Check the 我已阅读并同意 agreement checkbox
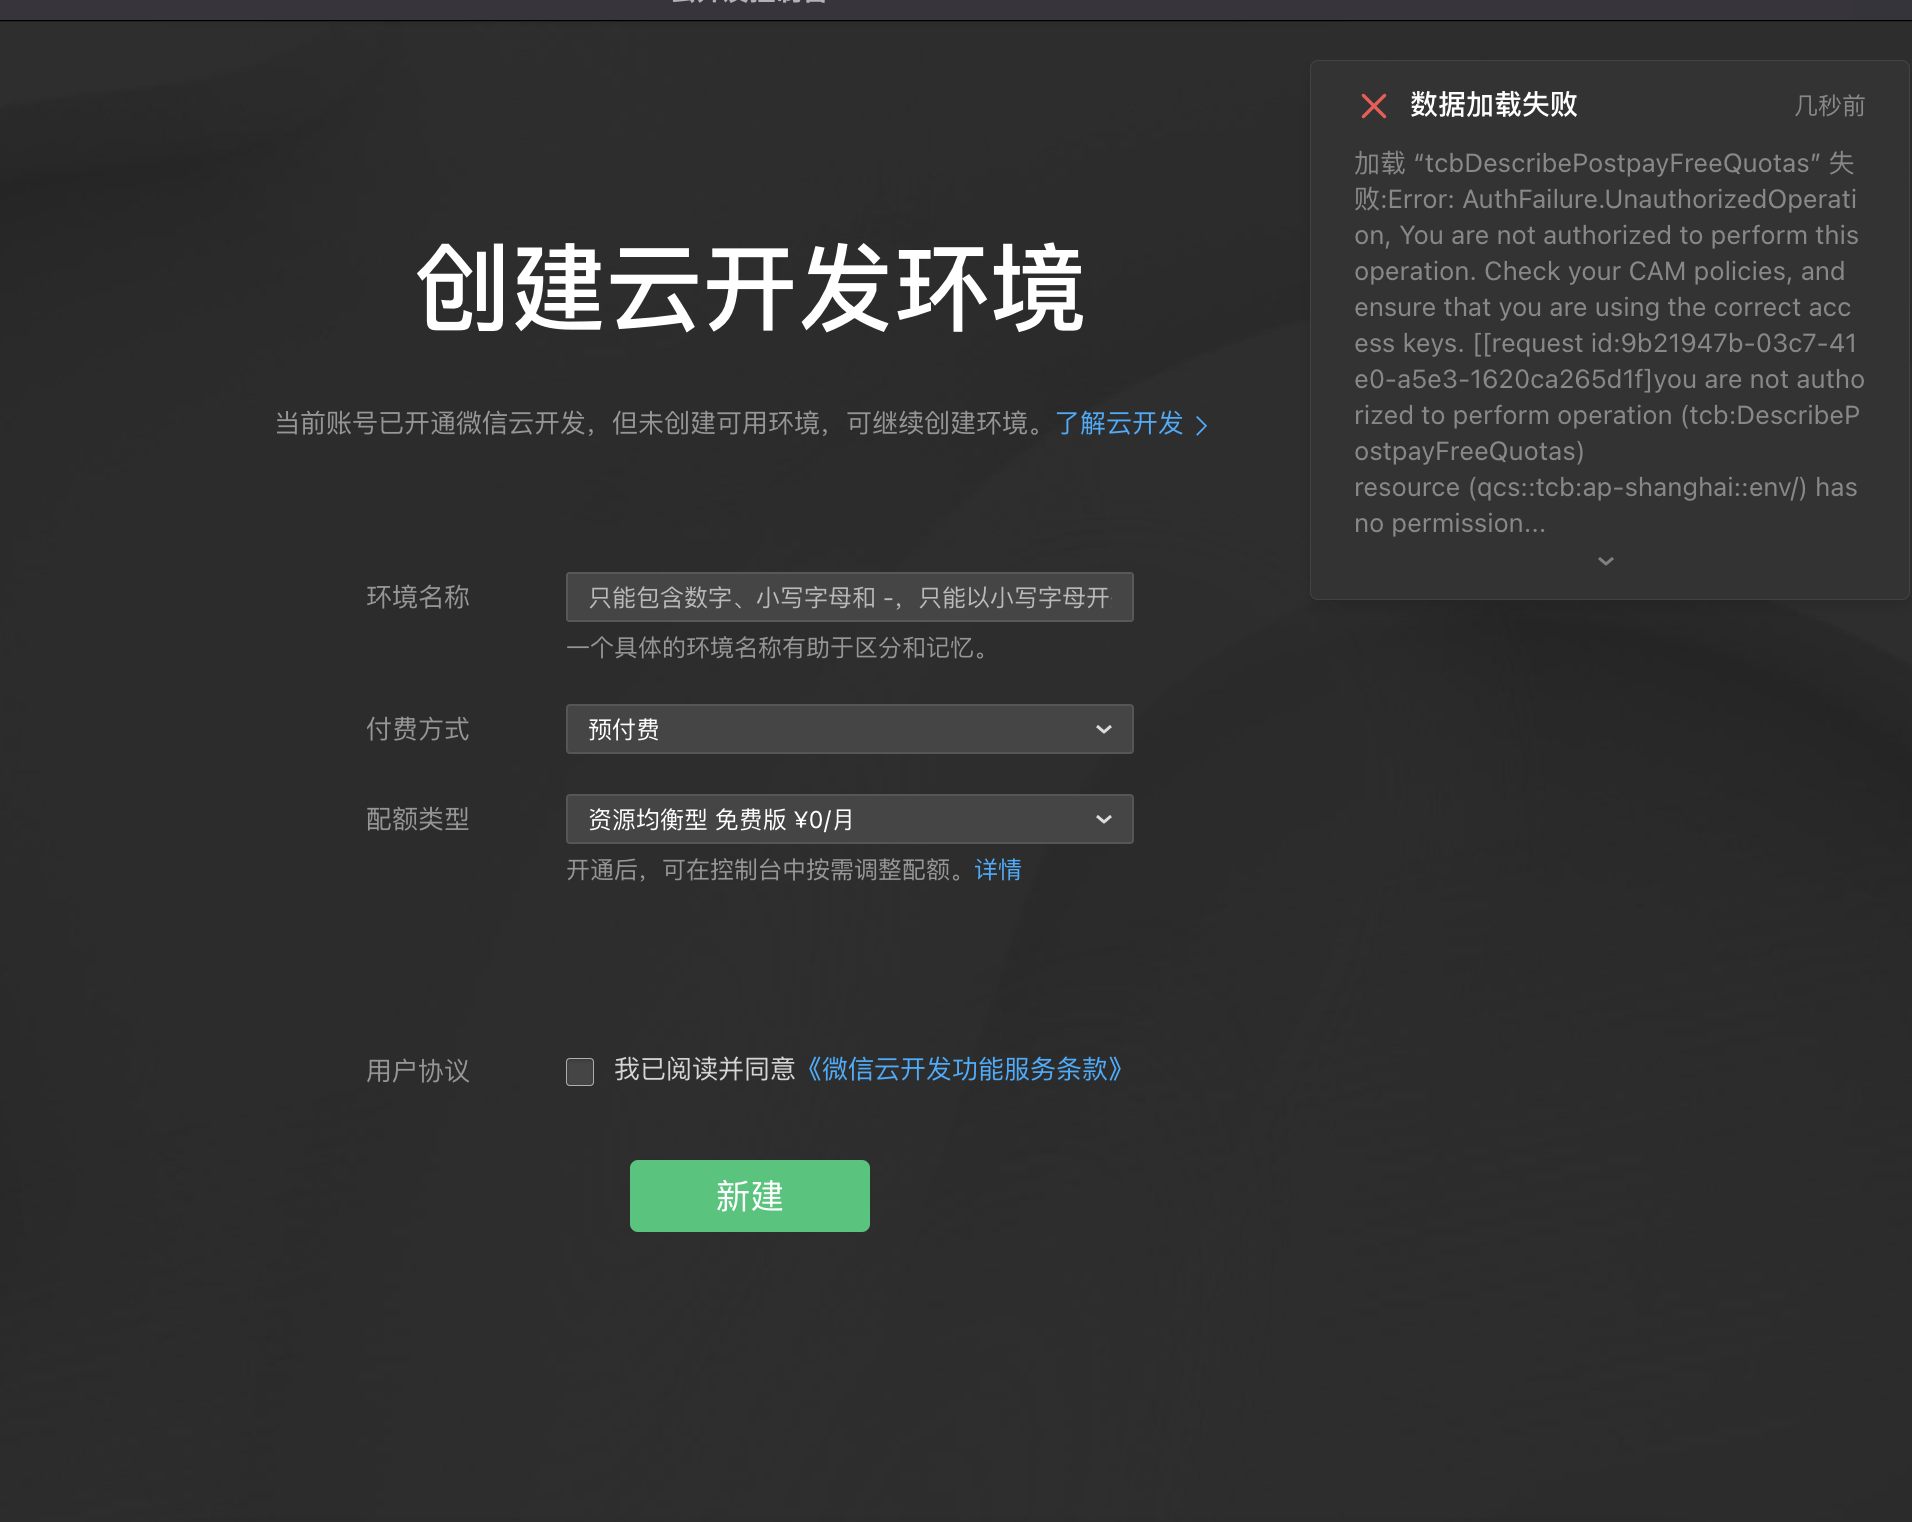Screen dimensions: 1912x1522 (580, 1072)
